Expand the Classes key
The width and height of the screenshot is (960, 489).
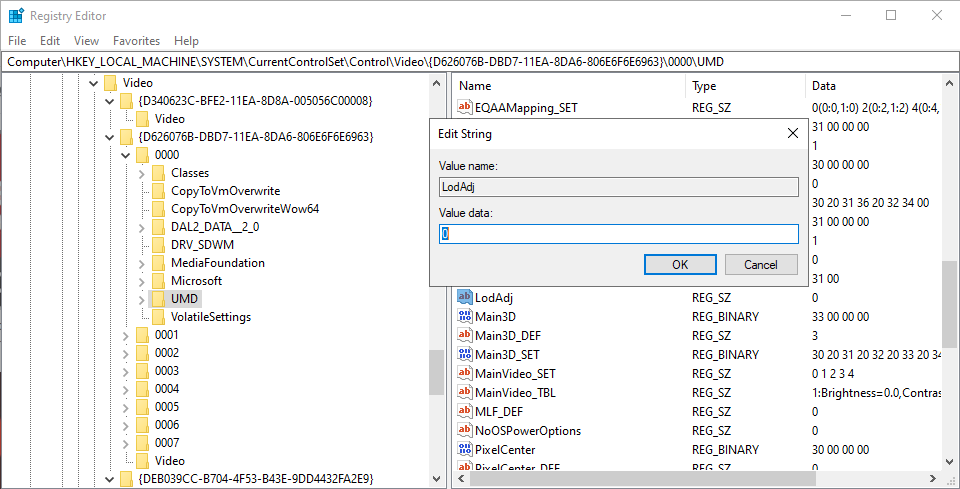[x=142, y=173]
